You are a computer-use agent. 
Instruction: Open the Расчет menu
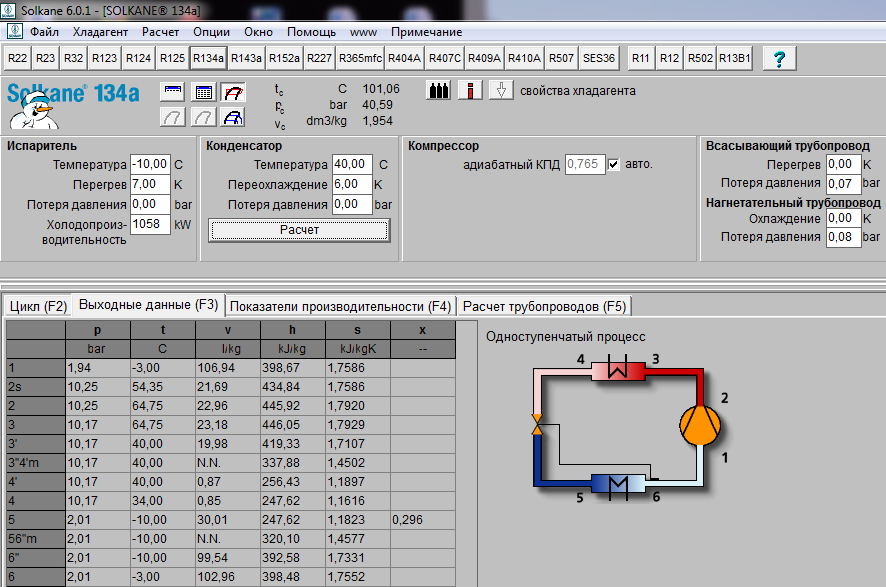(160, 32)
